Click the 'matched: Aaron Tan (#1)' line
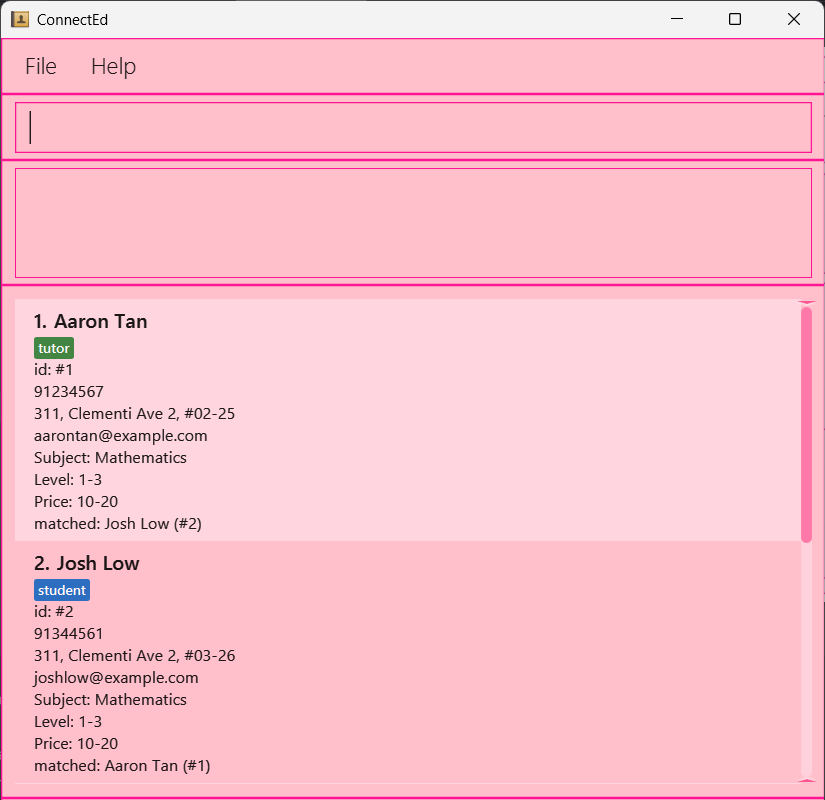The image size is (825, 800). pos(122,766)
